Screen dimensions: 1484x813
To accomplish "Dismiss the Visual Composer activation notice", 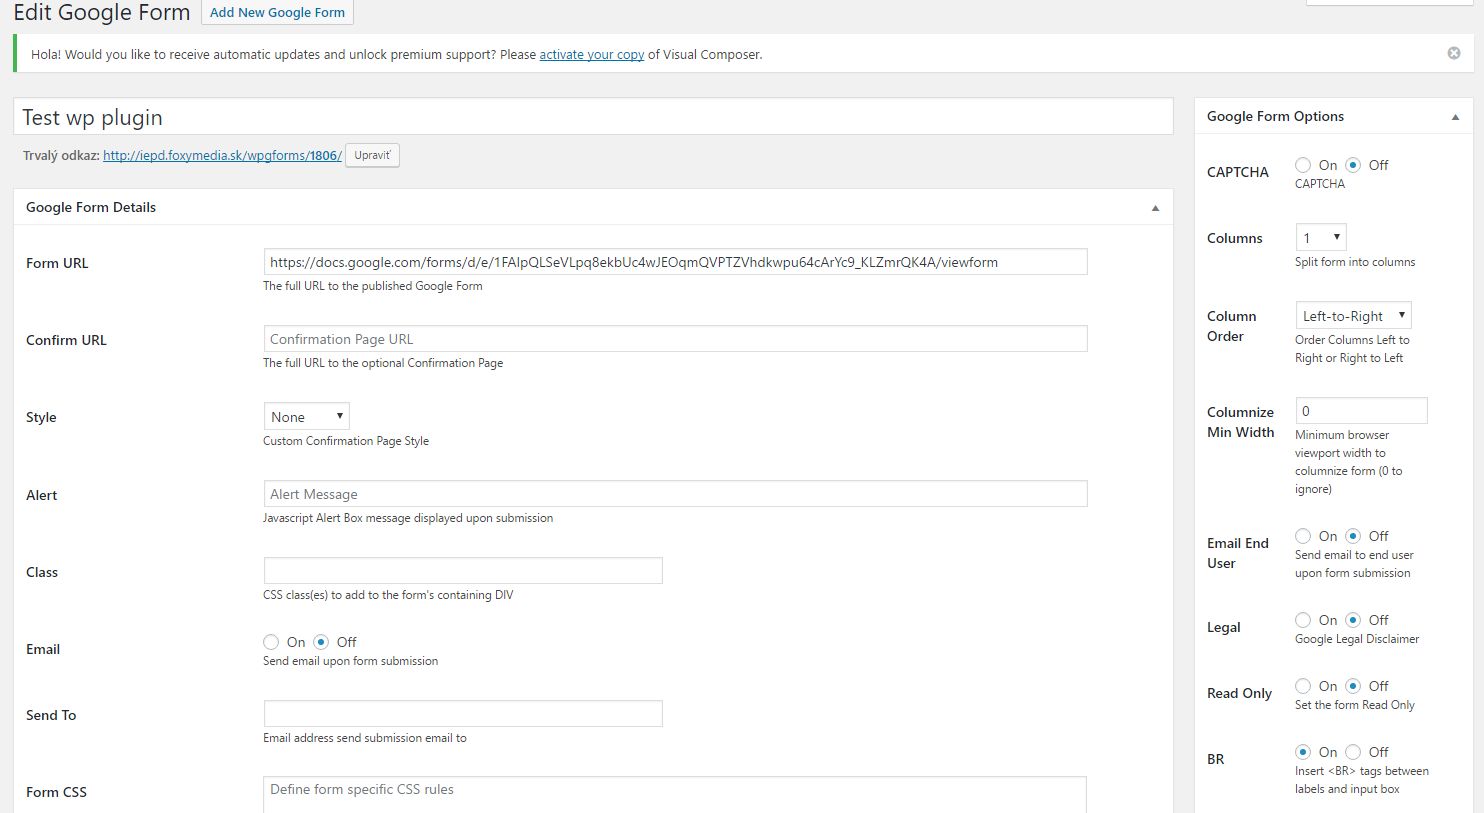I will [1454, 53].
